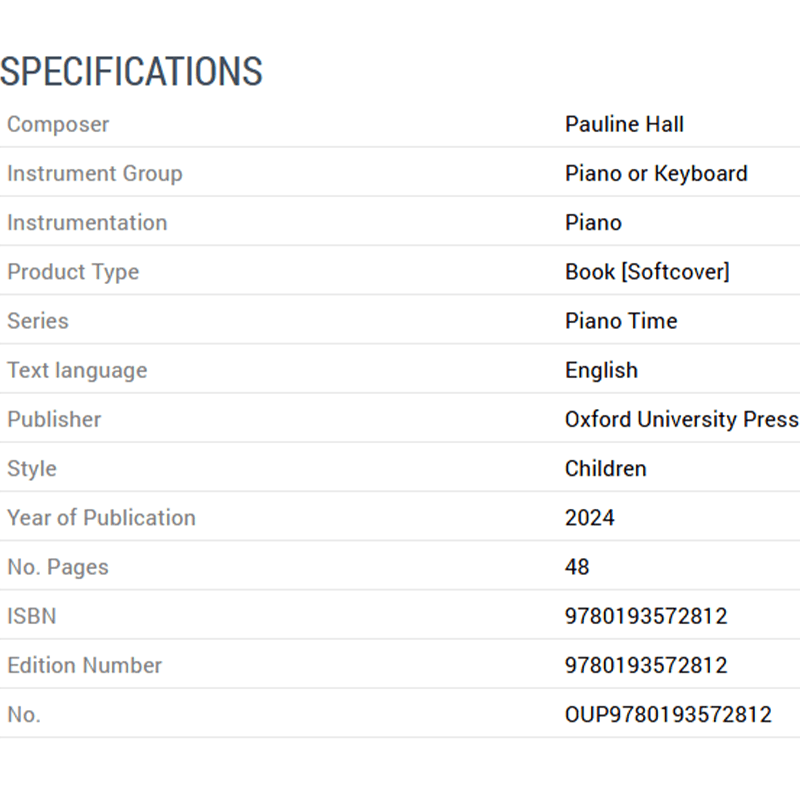The height and width of the screenshot is (800, 800).
Task: Open the Piano or Keyboard instrument group
Action: [656, 173]
